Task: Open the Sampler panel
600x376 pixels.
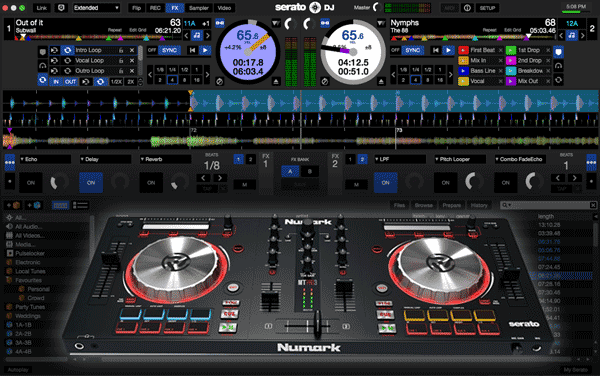Action: click(199, 8)
